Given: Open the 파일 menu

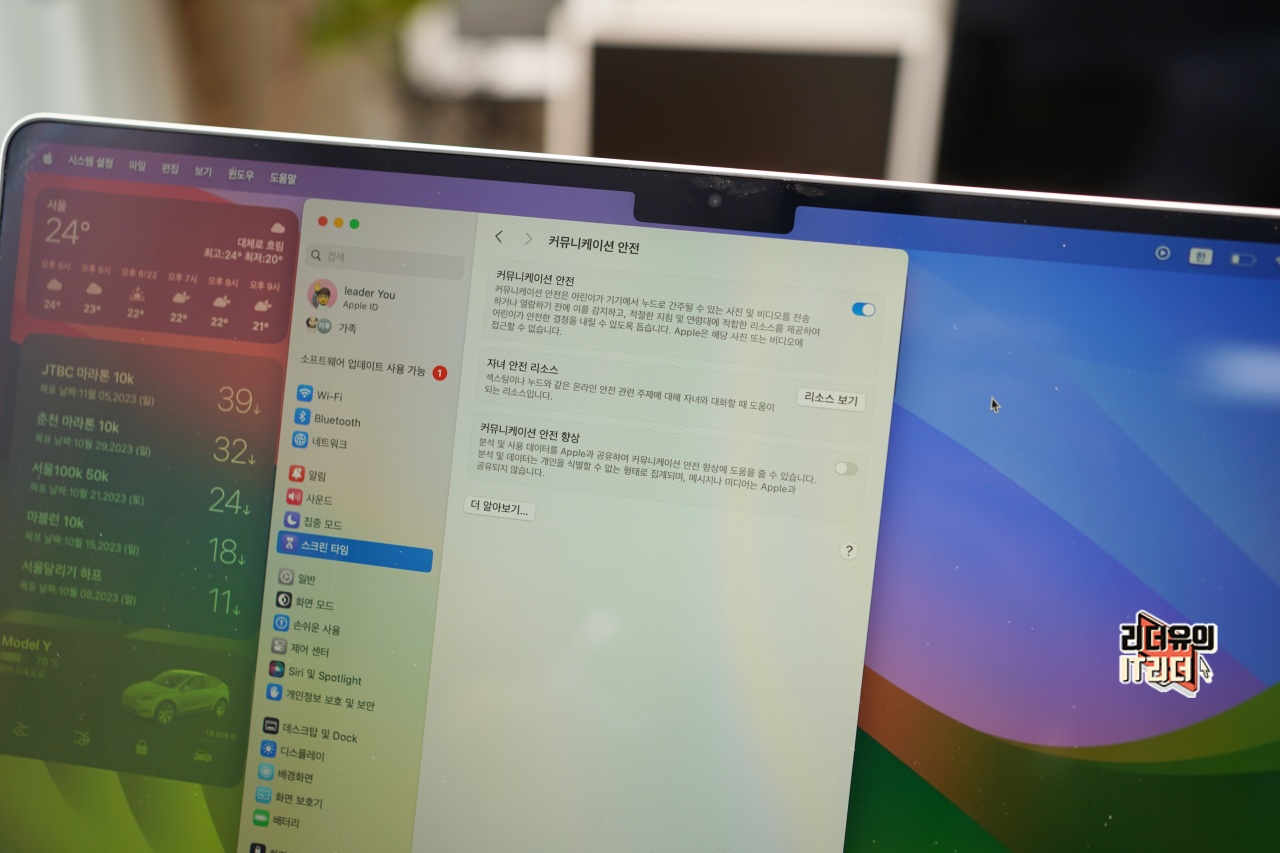Looking at the screenshot, I should [137, 166].
